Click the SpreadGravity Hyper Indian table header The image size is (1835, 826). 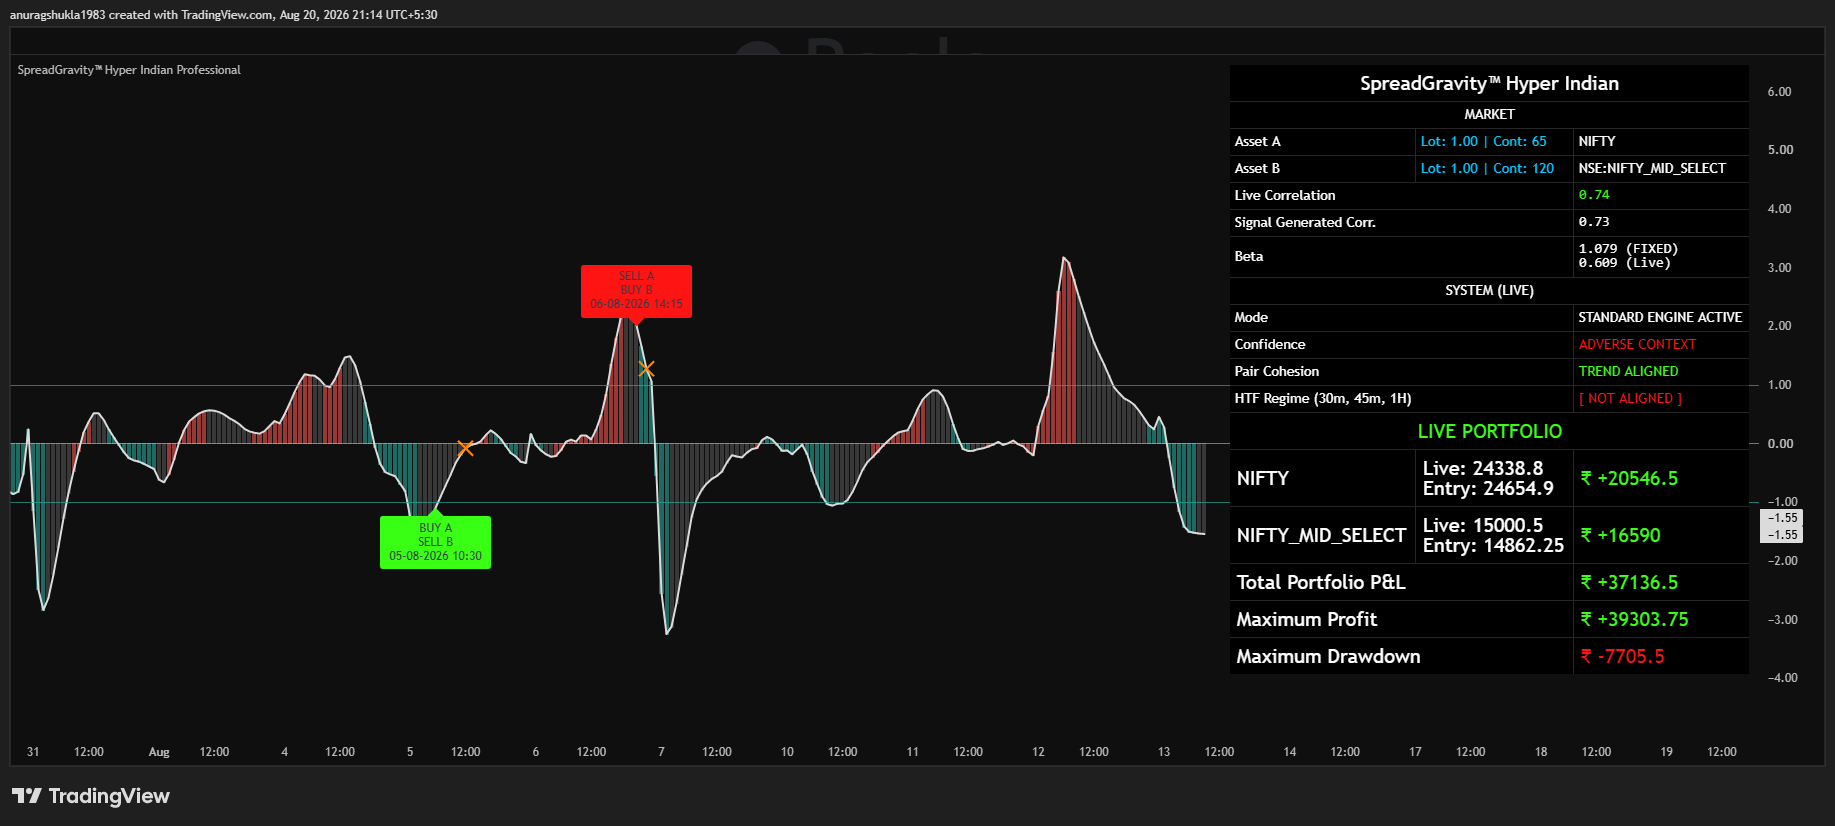1489,84
